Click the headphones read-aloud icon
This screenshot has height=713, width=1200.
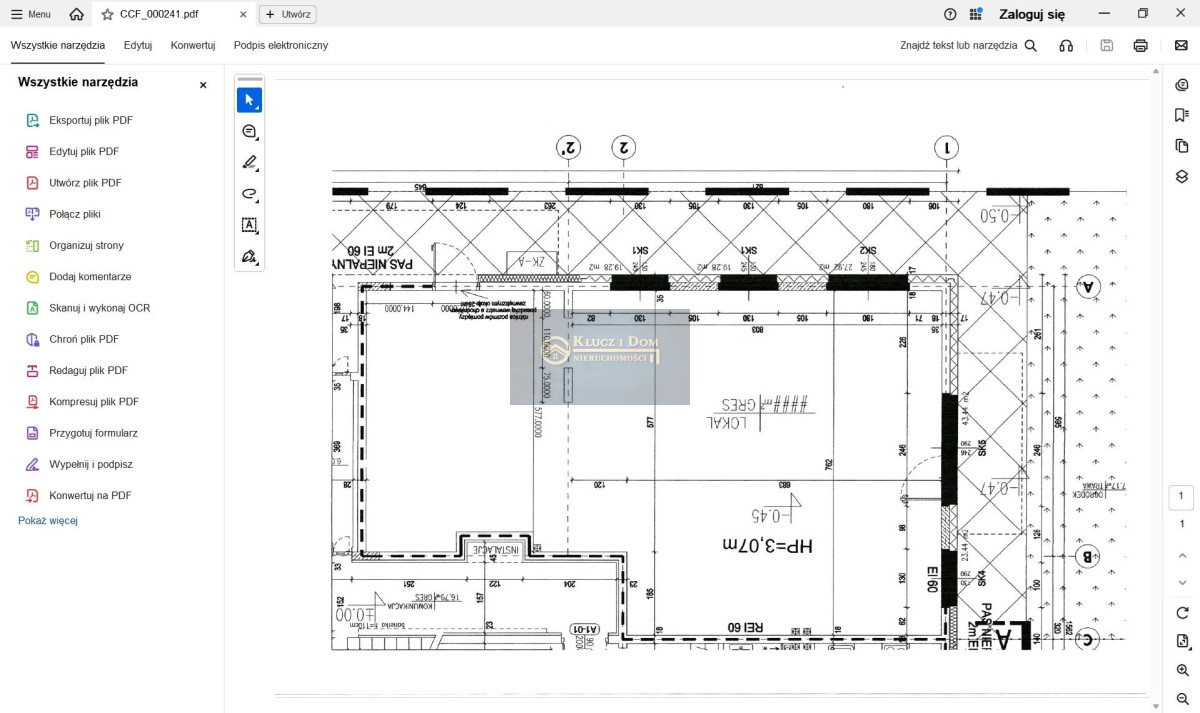1066,45
